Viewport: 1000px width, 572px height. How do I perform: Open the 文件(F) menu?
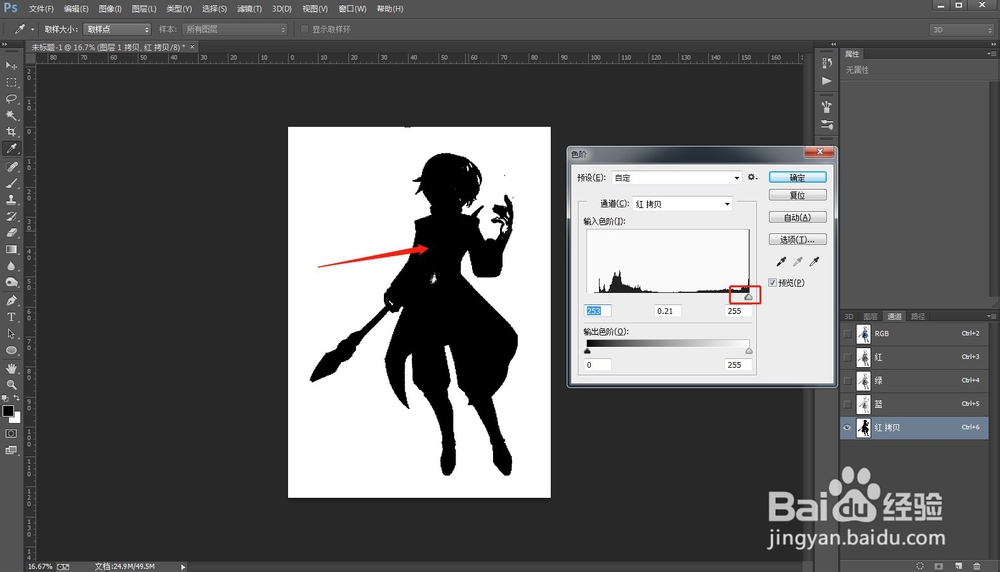pos(41,9)
